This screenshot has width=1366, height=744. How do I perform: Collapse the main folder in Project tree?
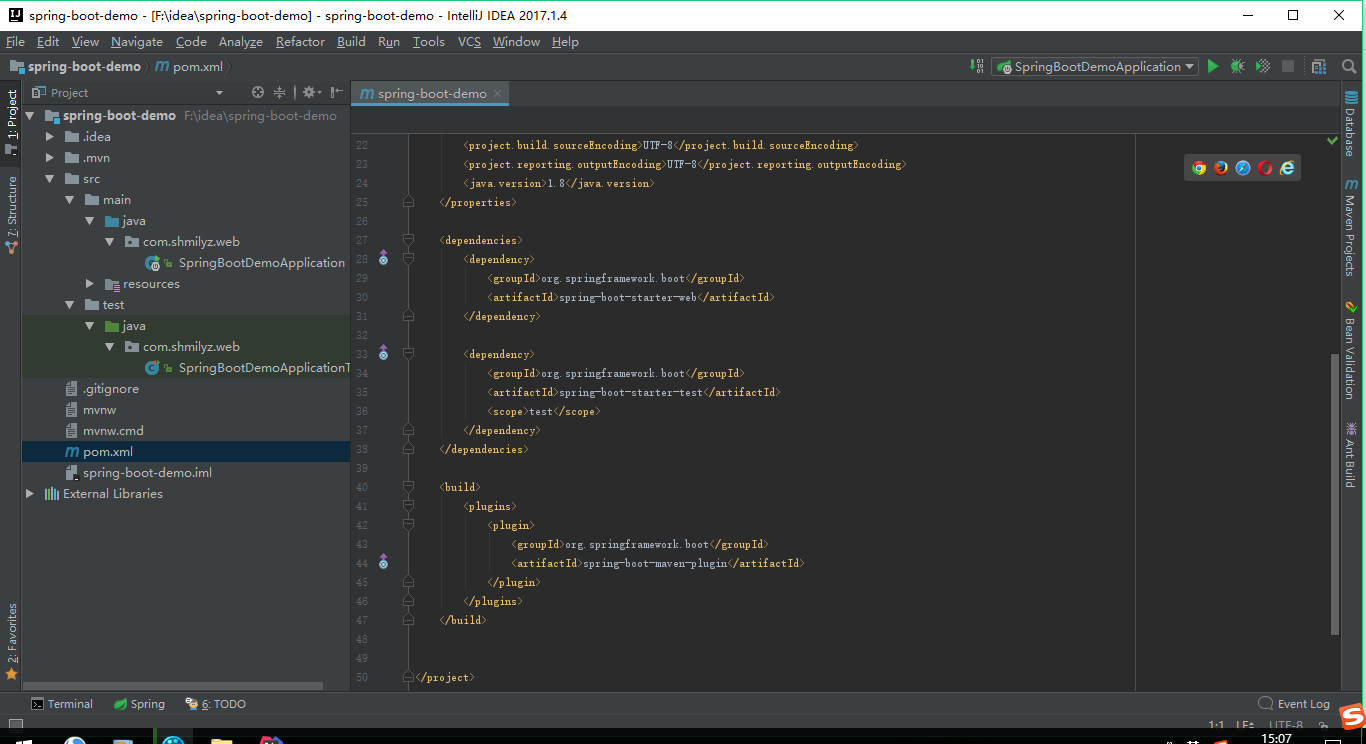point(69,199)
